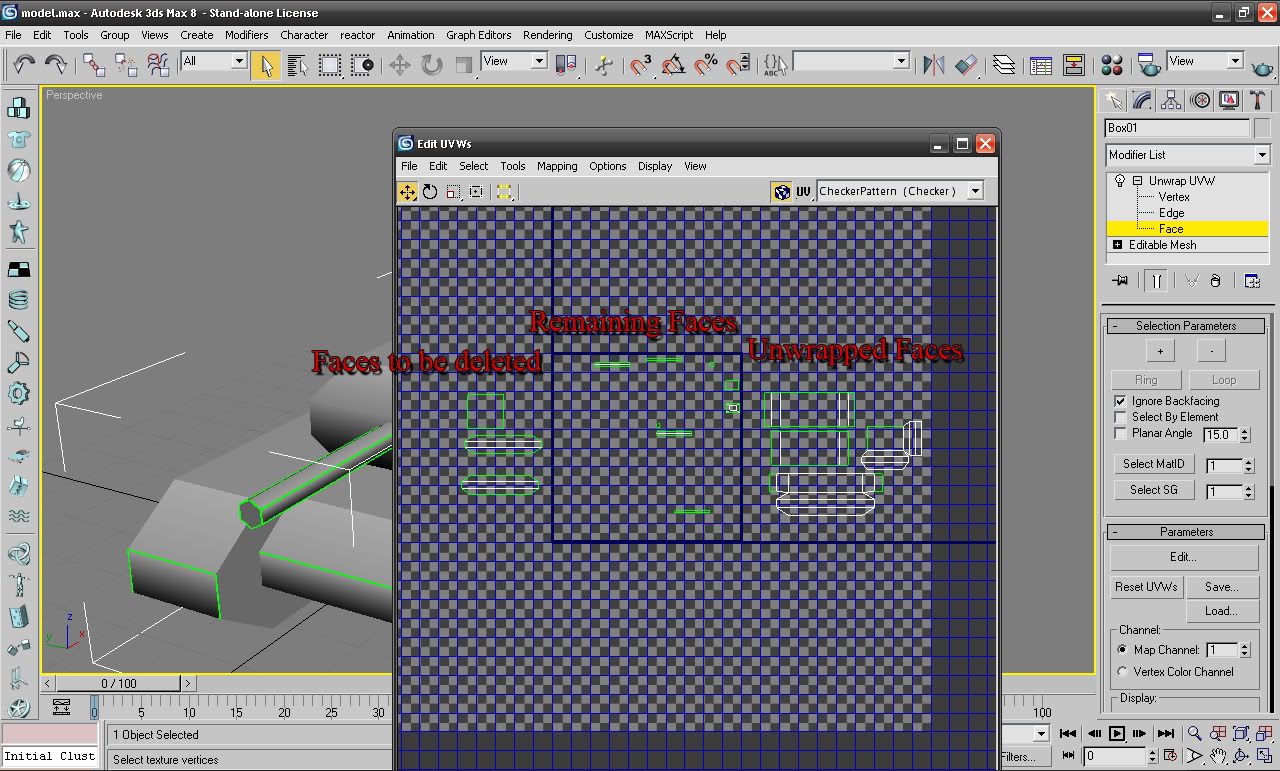The image size is (1280, 771).
Task: Open Tools menu in Edit UVWs
Action: (x=513, y=166)
